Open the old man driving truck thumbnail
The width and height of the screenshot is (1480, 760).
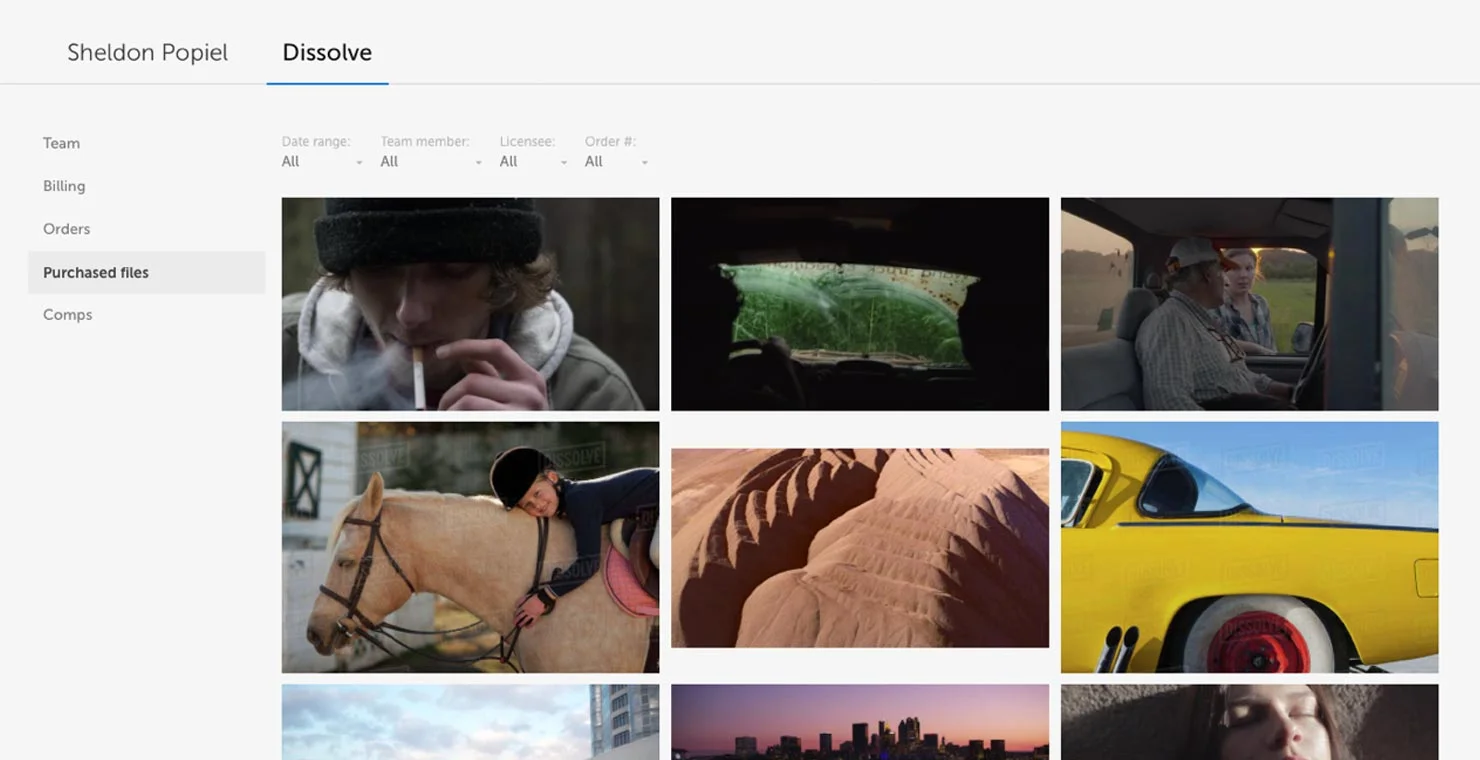click(x=1249, y=304)
